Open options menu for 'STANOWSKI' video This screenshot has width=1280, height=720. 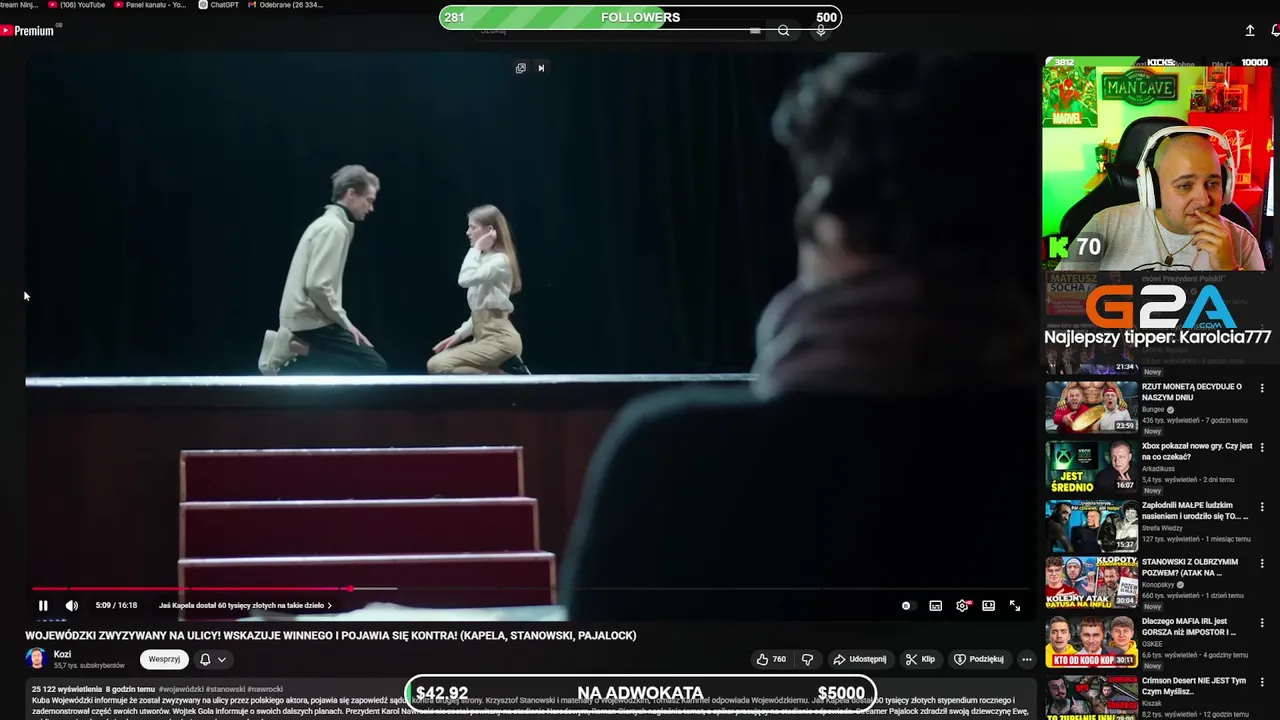[x=1262, y=564]
